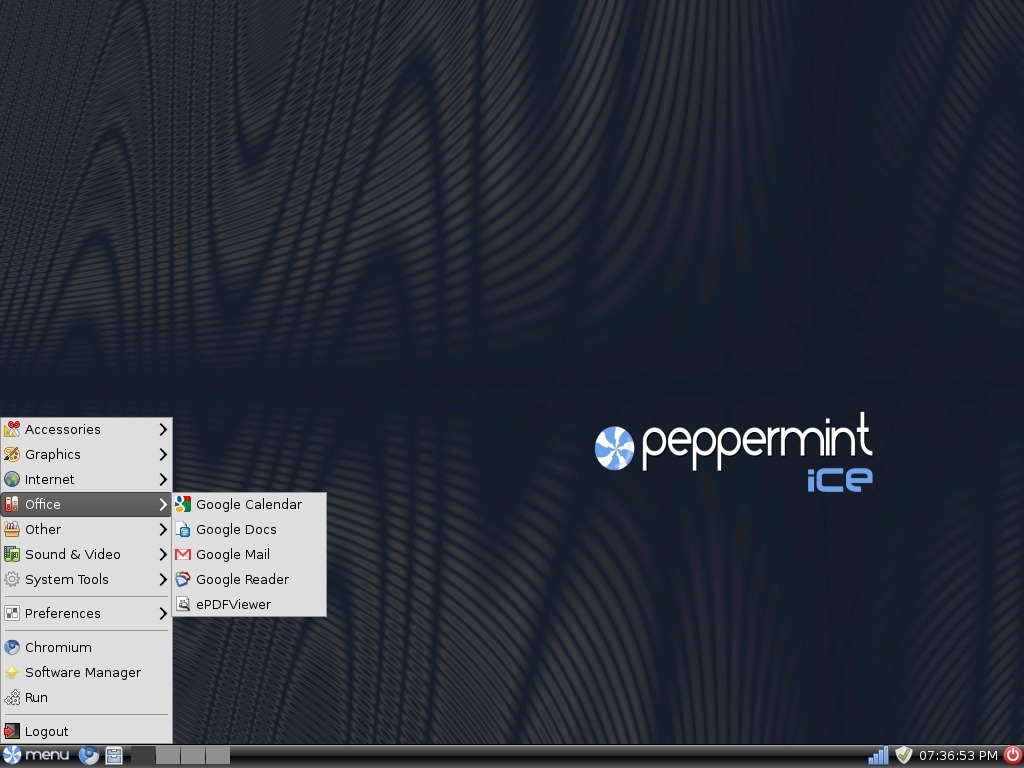Click the Peppermint menu button on the taskbar
The image size is (1024, 768).
point(36,756)
